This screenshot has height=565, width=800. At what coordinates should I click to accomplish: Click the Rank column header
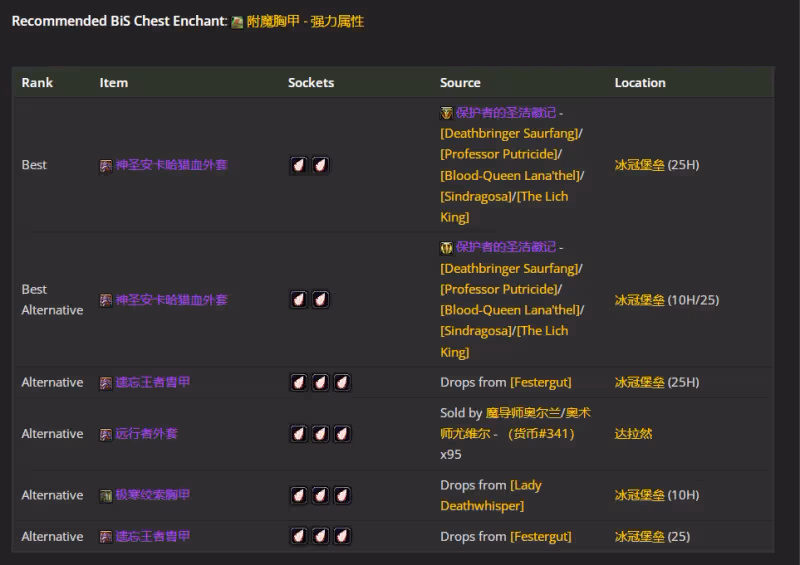coord(37,83)
